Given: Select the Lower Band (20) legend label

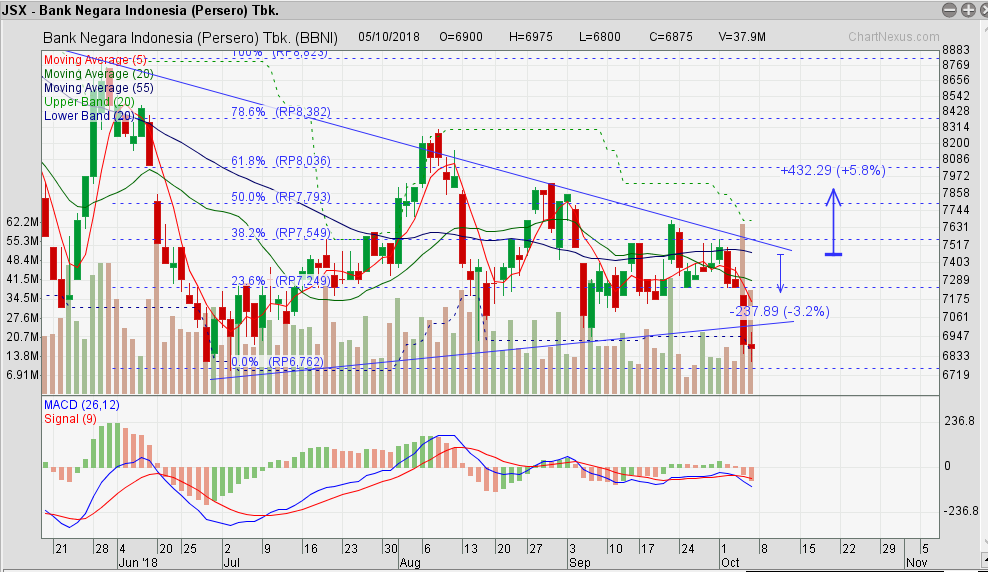Looking at the screenshot, I should pos(89,115).
